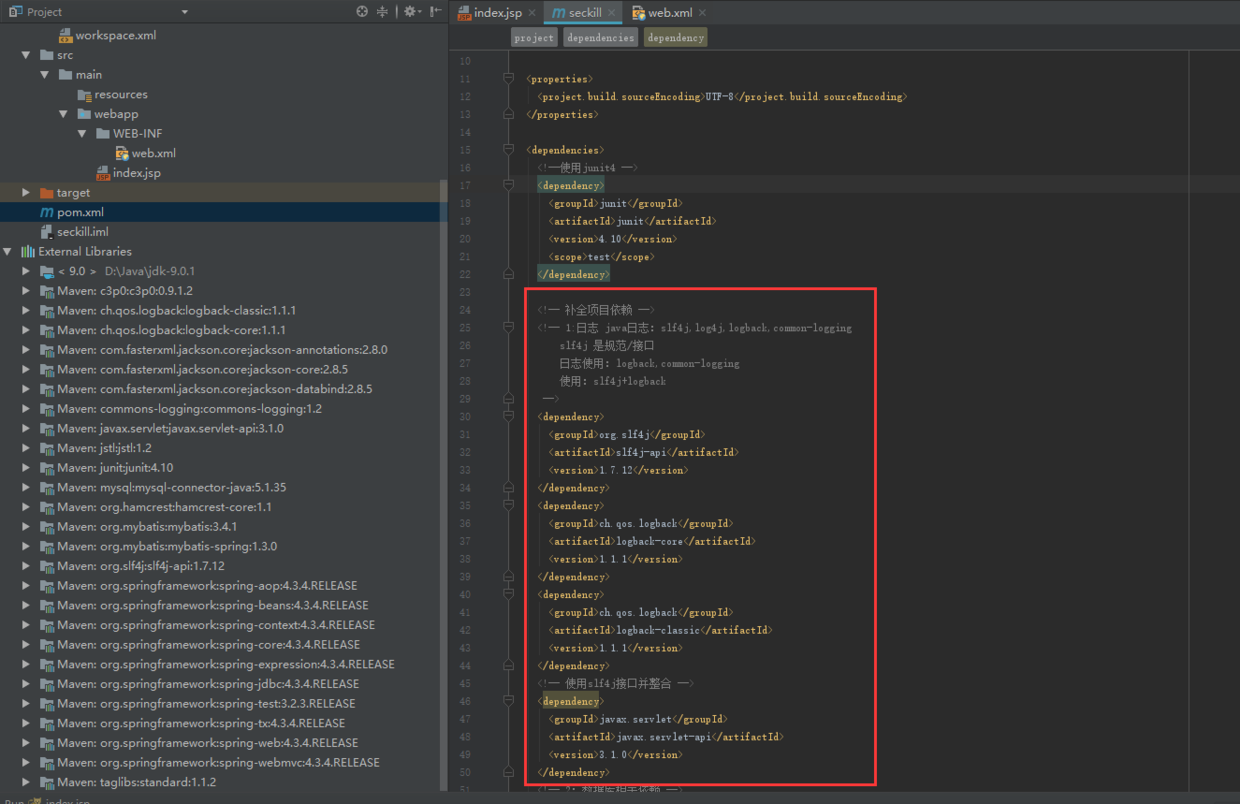
Task: Click the junit:junit:4.10 library icon
Action: tap(47, 468)
